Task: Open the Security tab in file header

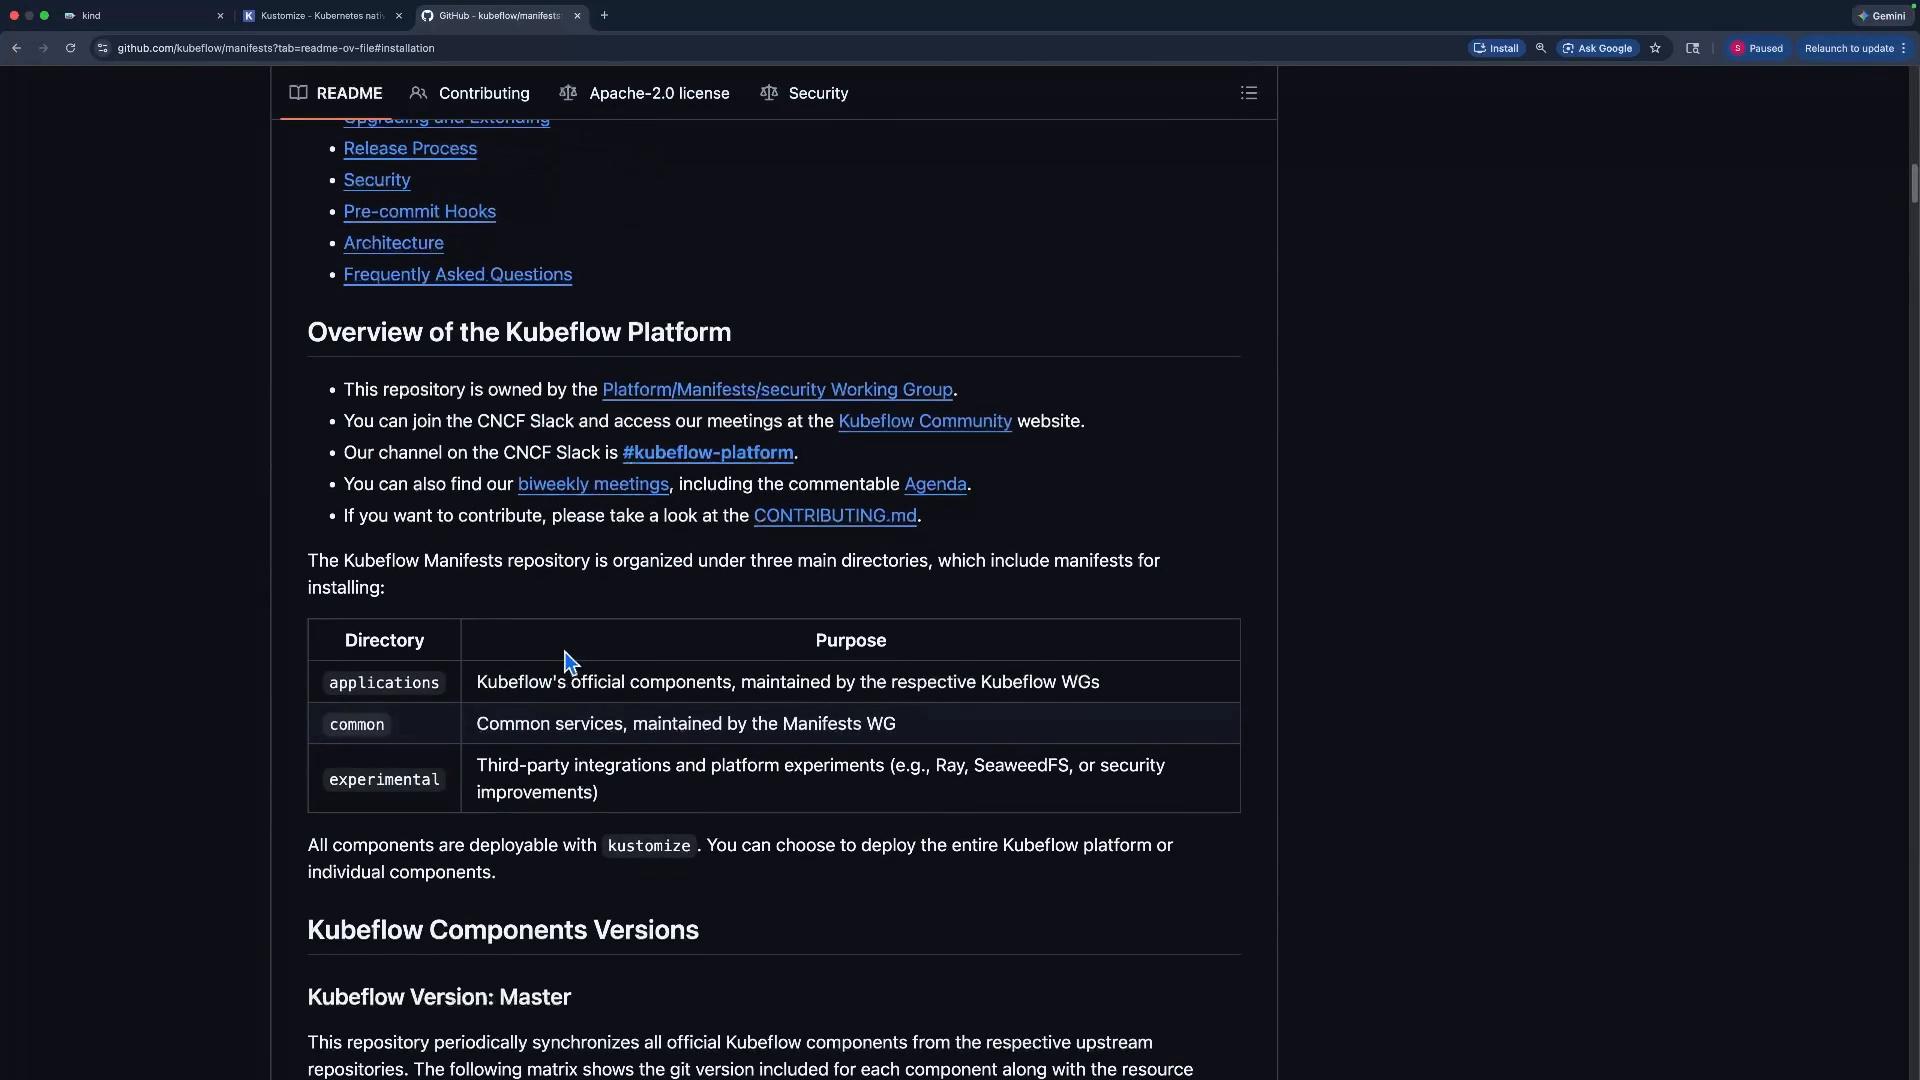Action: (x=804, y=93)
